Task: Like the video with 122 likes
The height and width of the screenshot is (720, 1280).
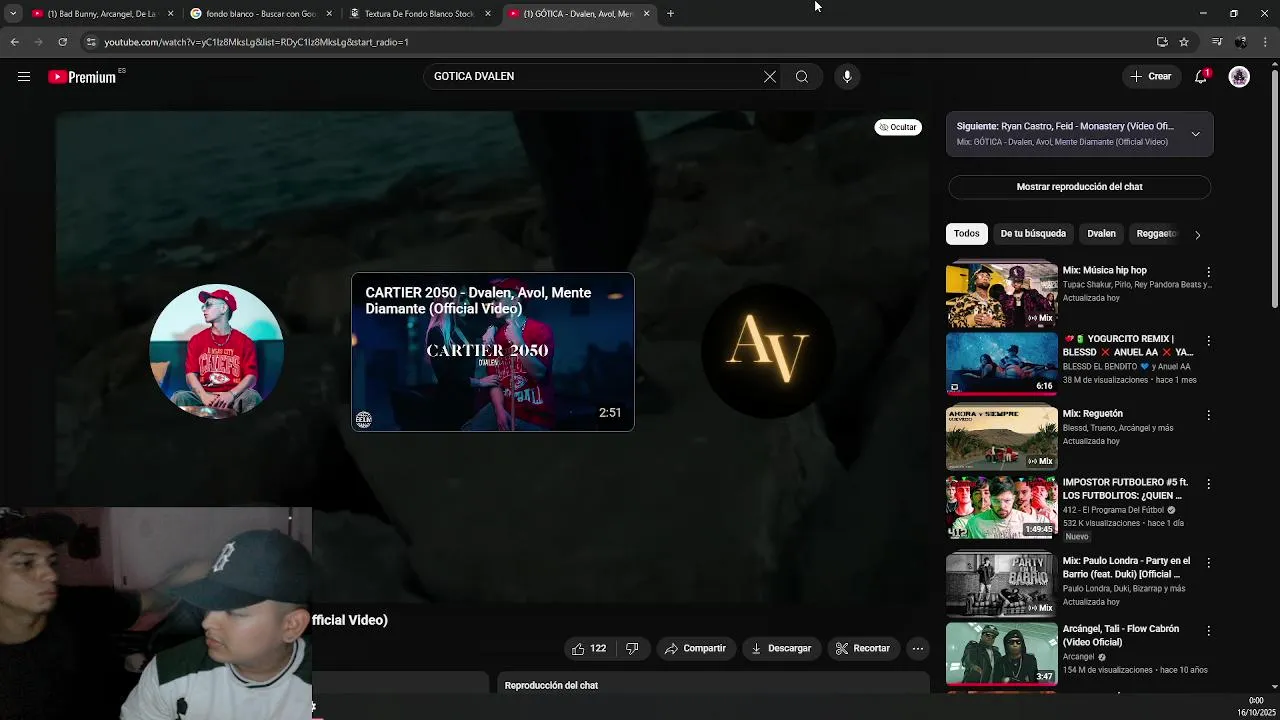Action: 588,648
